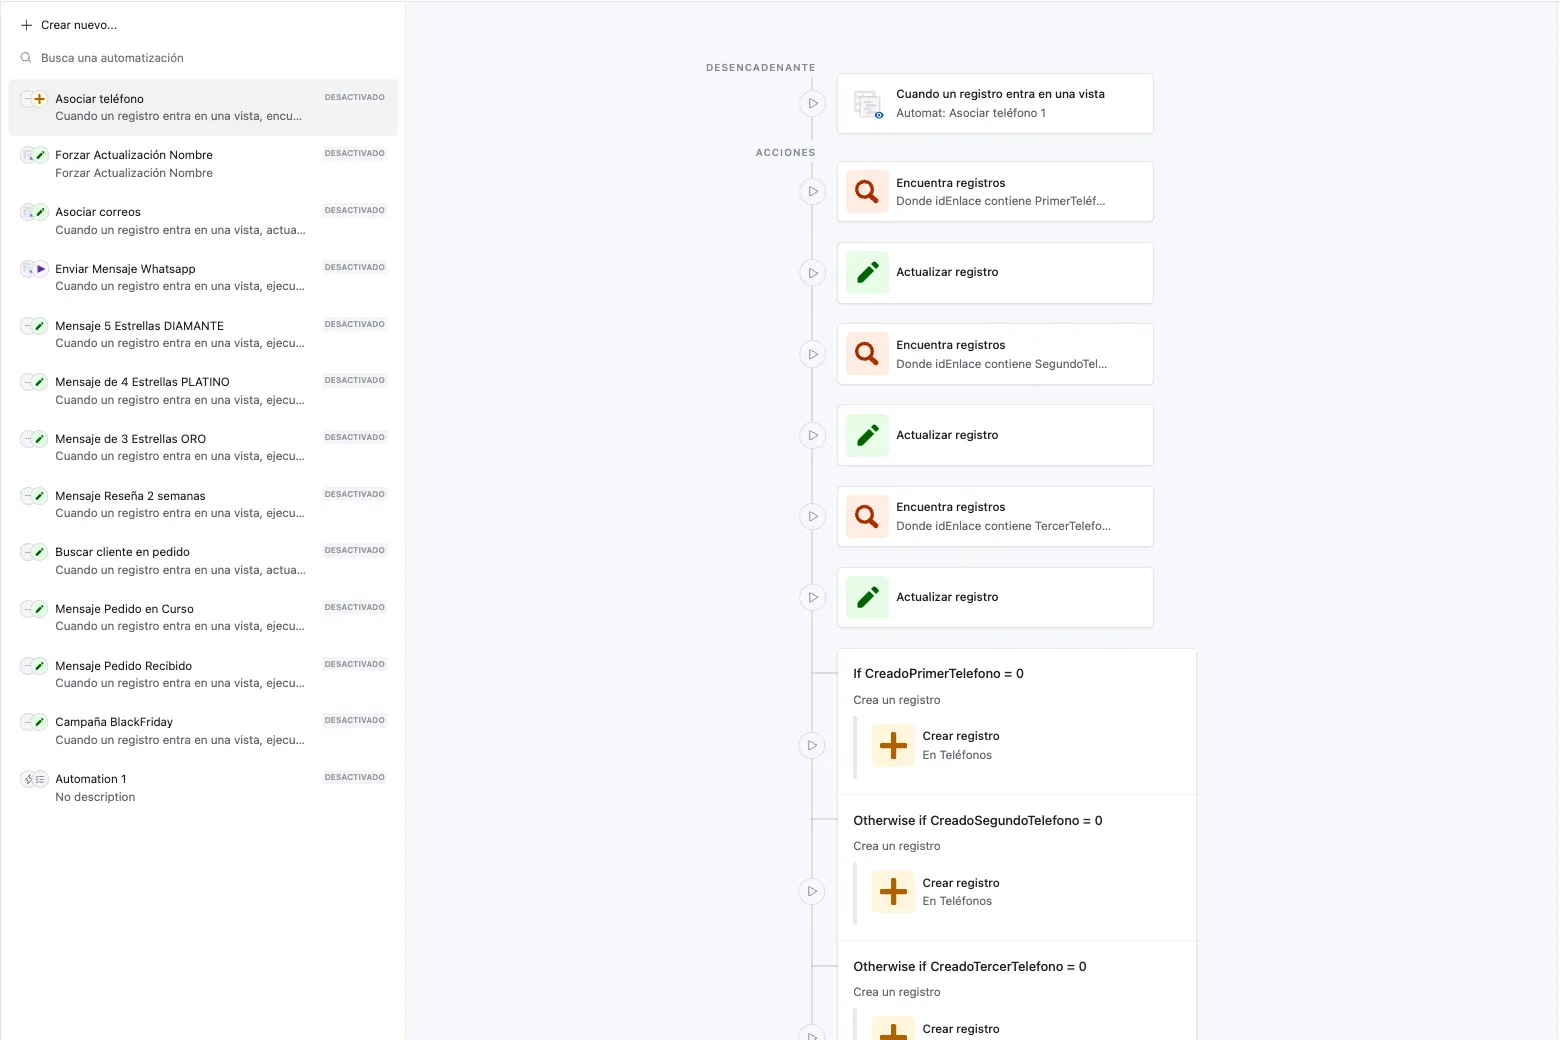Click the record-view icon on the trigger card
This screenshot has height=1040, width=1560.
[866, 103]
